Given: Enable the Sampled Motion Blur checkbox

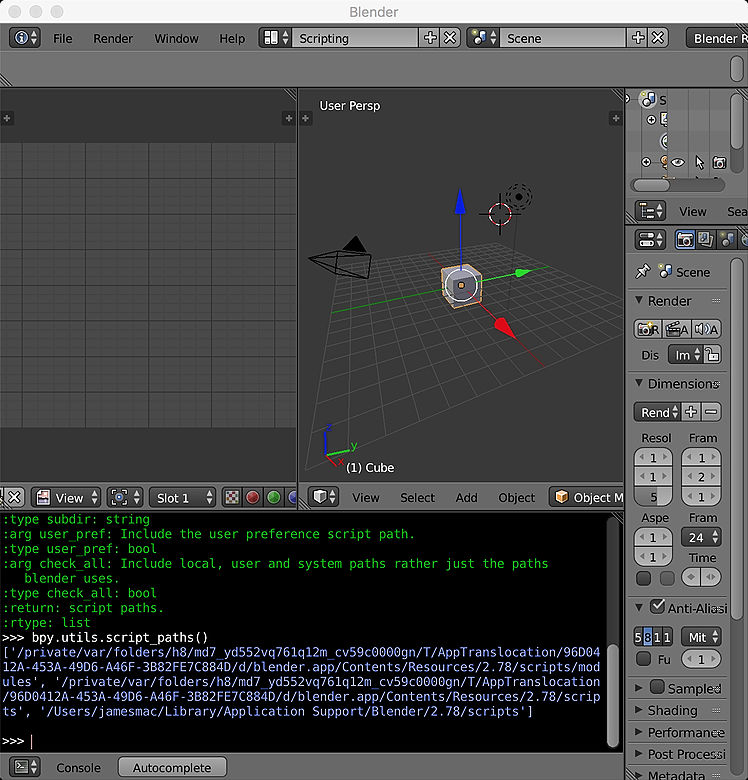Looking at the screenshot, I should 657,687.
